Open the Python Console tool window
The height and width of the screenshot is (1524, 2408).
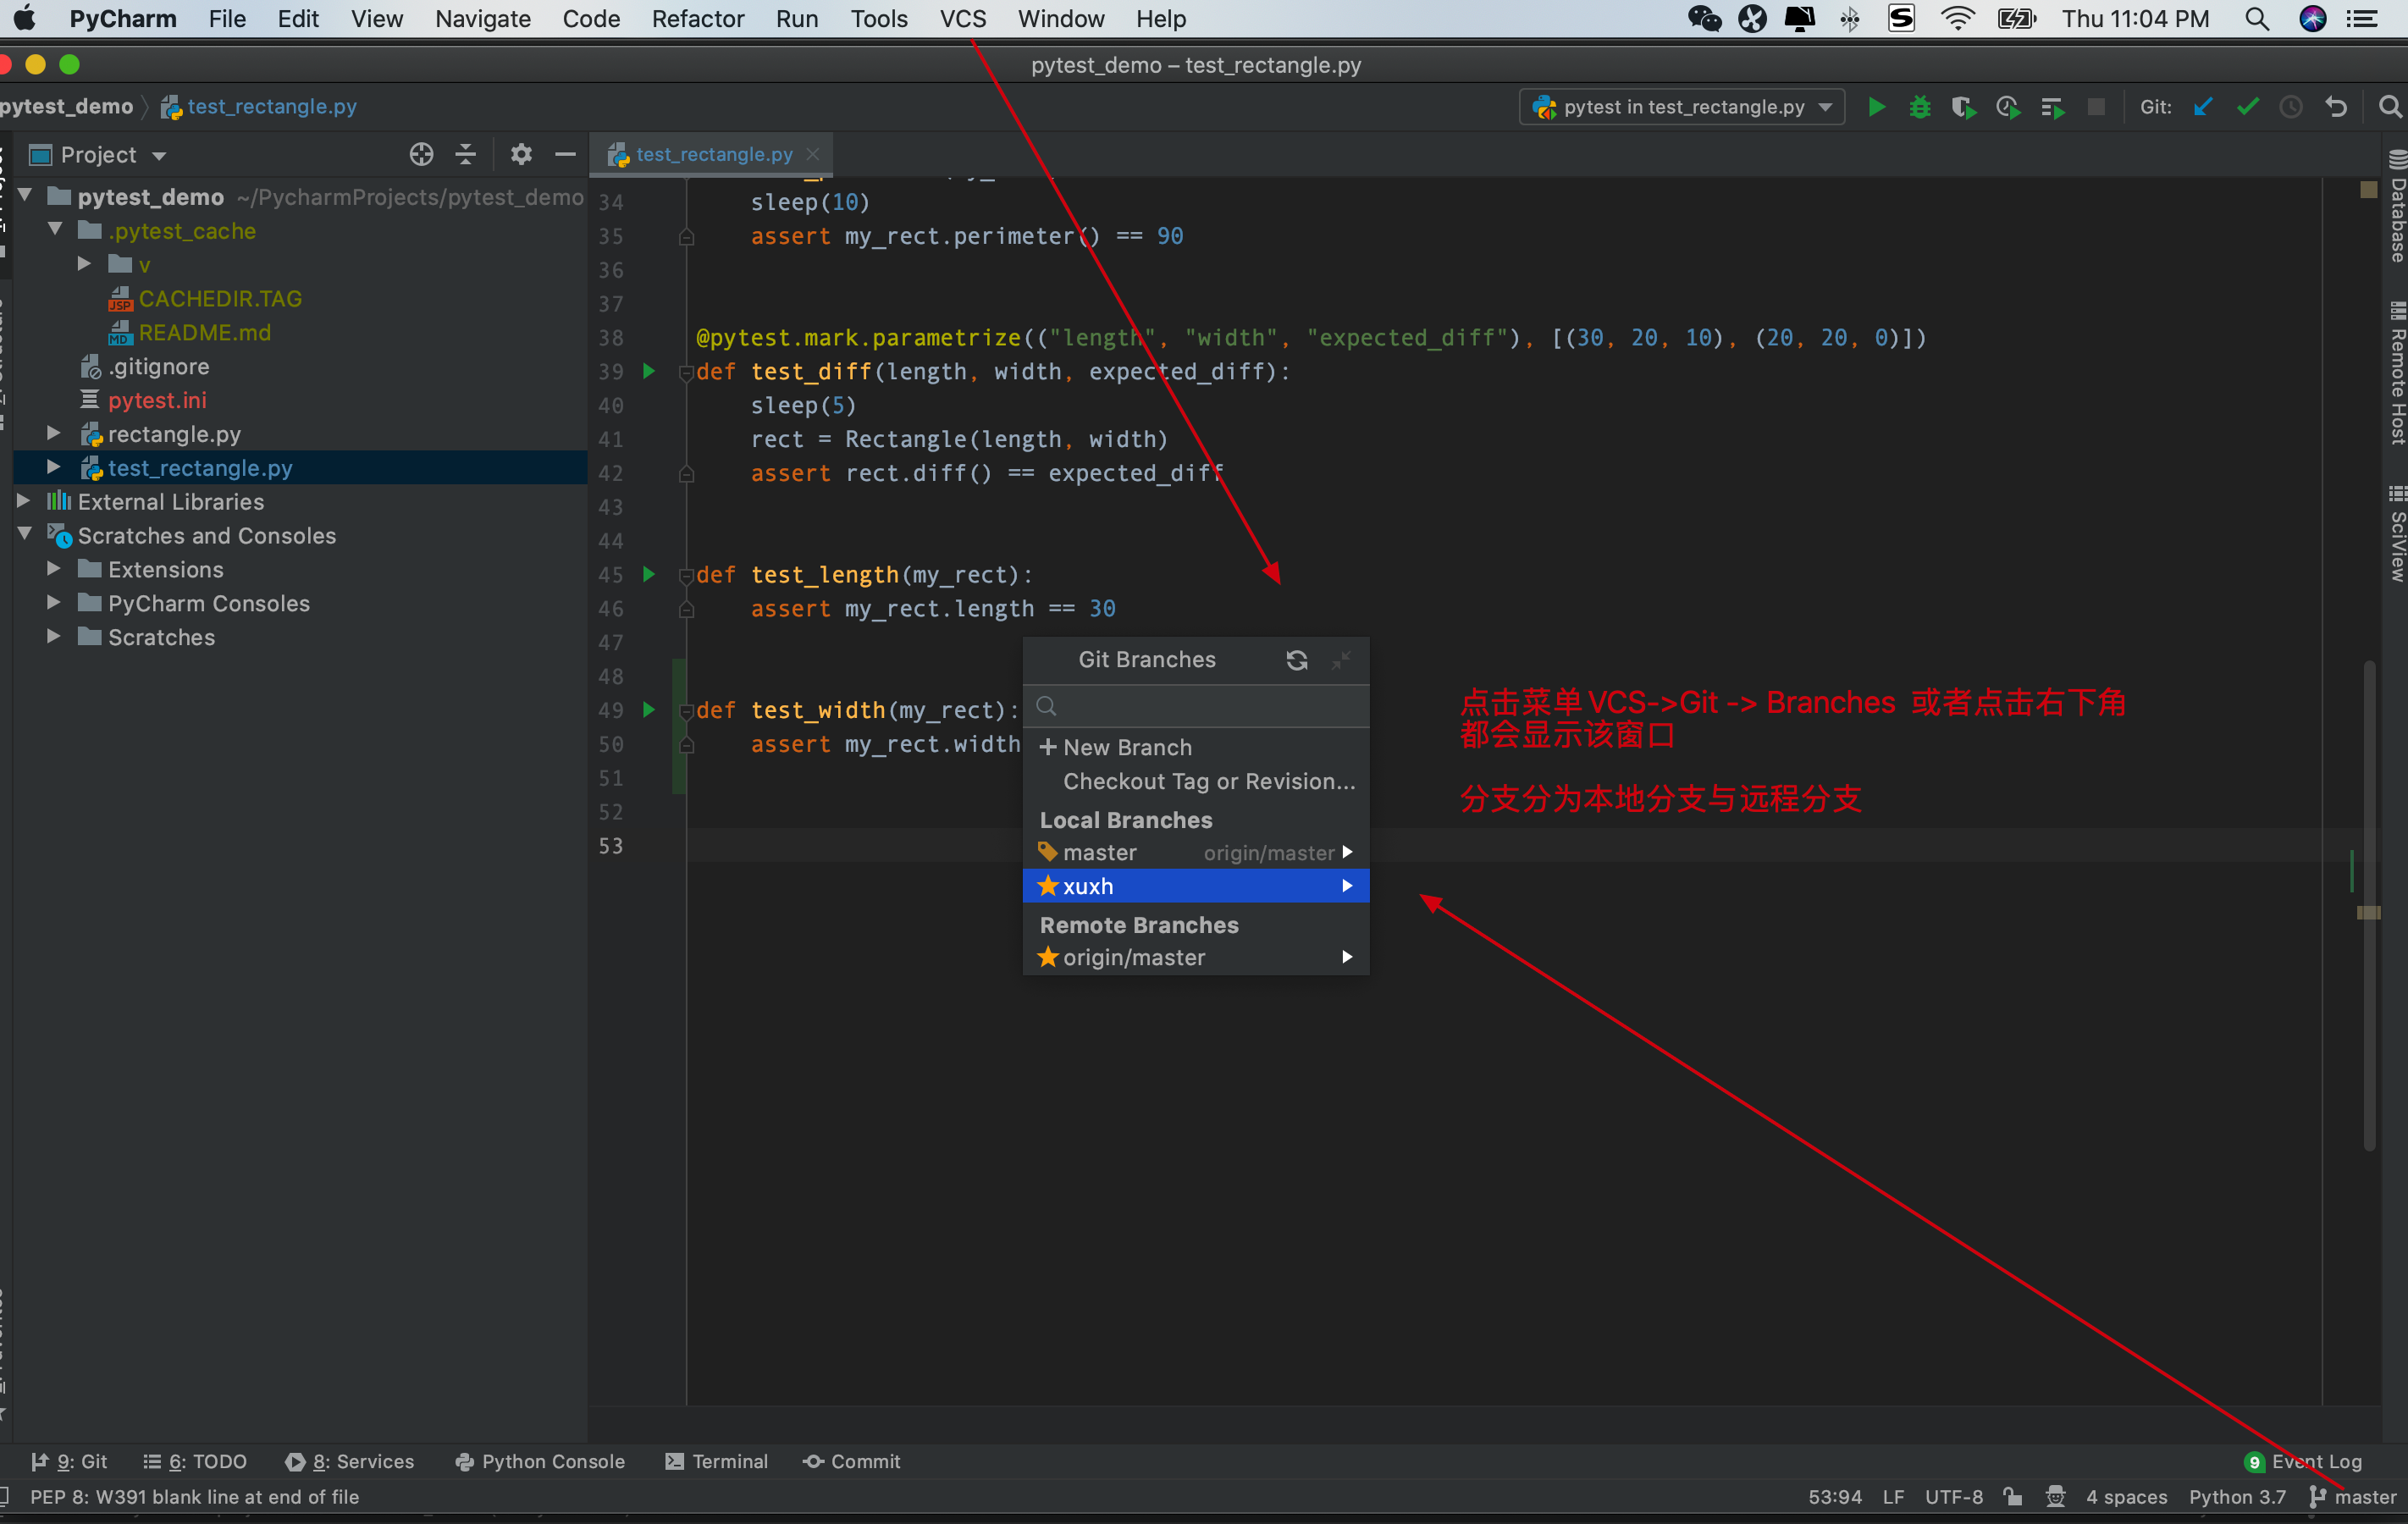click(540, 1461)
